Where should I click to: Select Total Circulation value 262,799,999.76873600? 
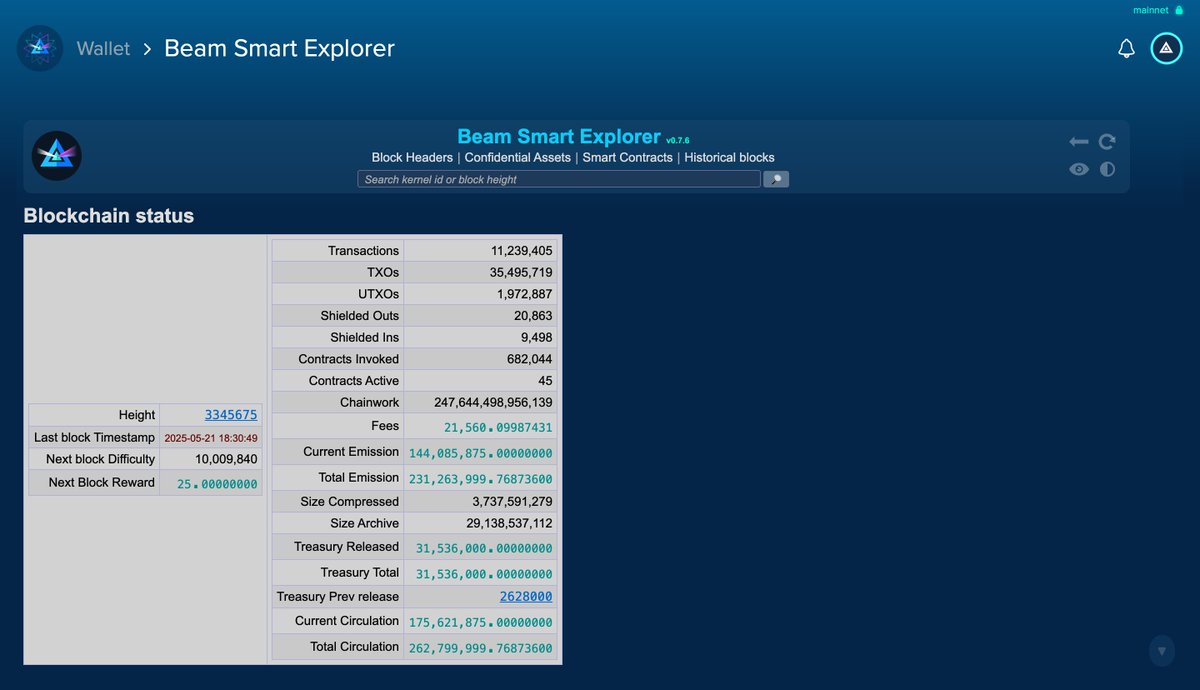pyautogui.click(x=481, y=648)
